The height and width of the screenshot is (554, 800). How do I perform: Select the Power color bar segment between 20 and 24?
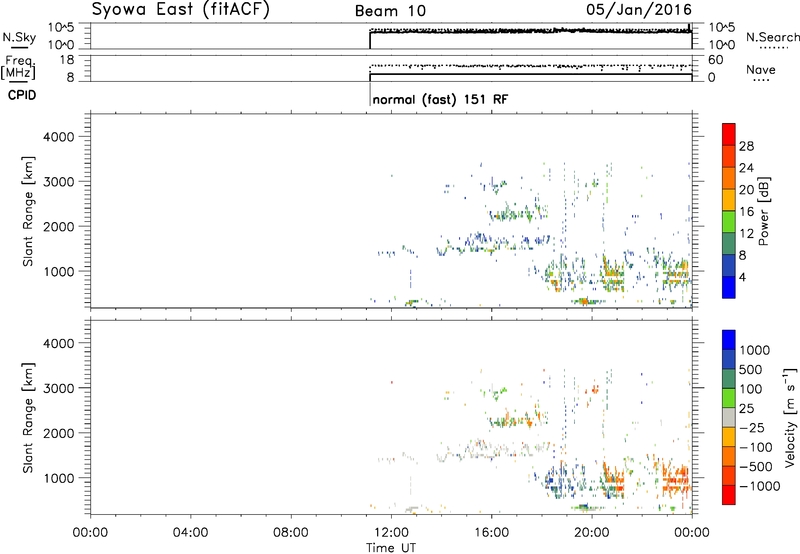[x=729, y=178]
